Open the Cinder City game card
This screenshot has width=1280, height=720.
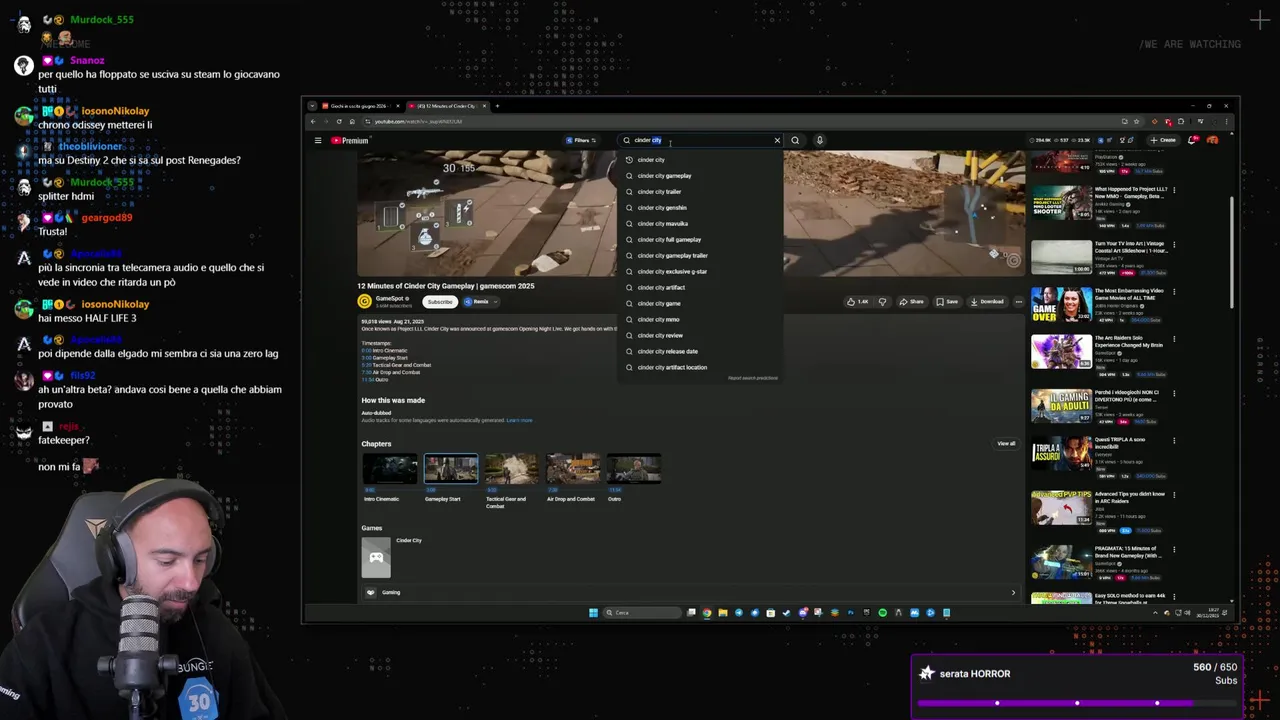(x=376, y=557)
